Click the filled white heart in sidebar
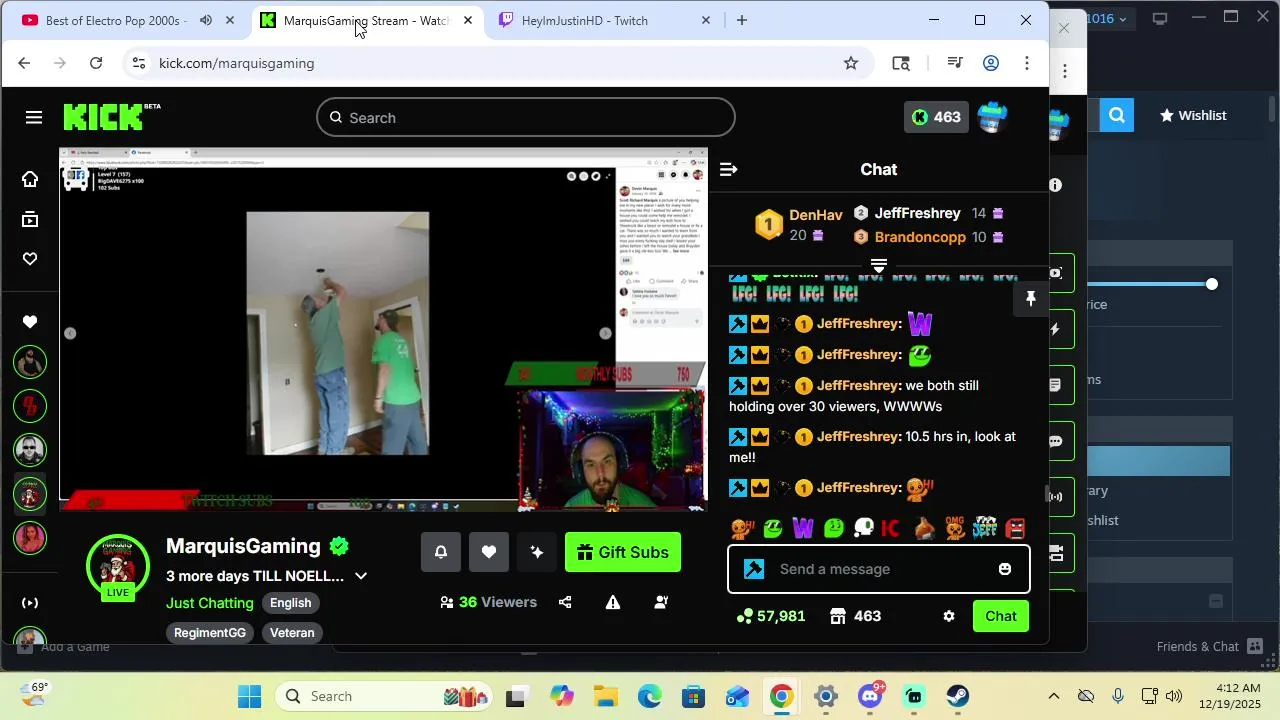This screenshot has width=1280, height=720. pos(30,322)
